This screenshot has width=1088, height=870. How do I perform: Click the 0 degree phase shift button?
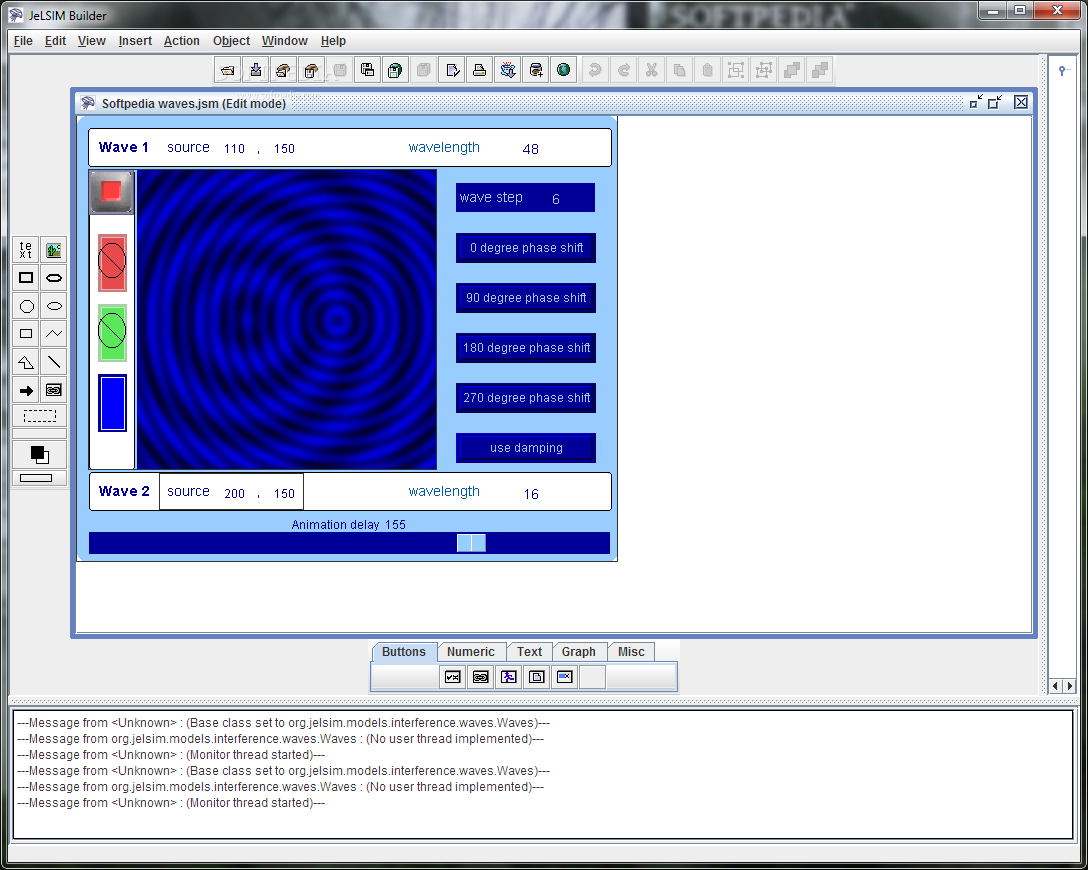526,248
